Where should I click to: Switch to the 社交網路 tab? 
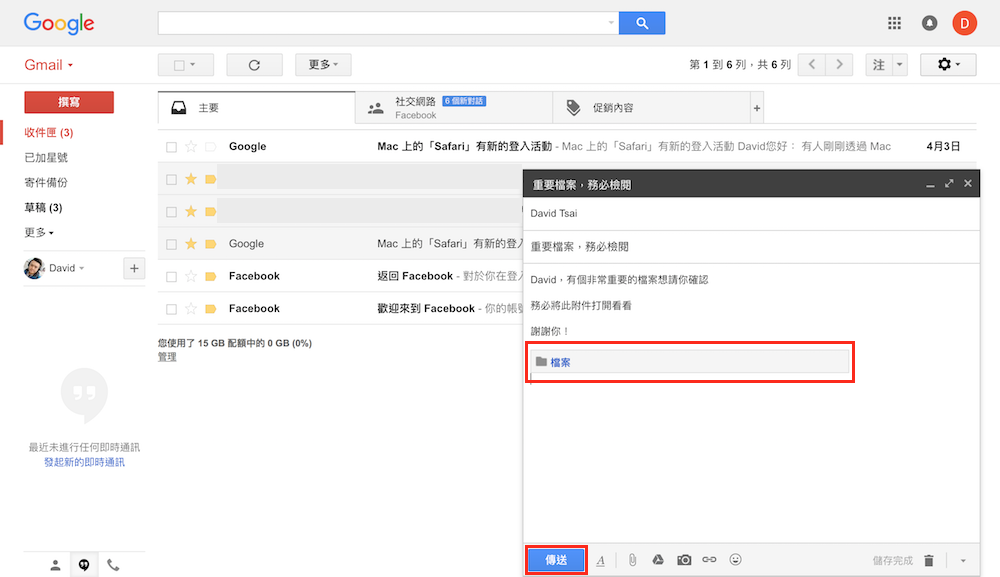click(453, 107)
